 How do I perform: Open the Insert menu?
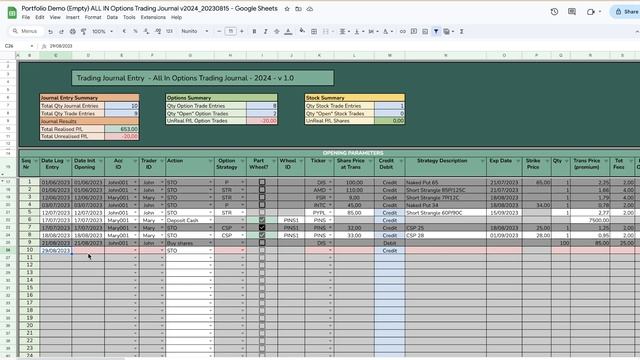point(73,18)
